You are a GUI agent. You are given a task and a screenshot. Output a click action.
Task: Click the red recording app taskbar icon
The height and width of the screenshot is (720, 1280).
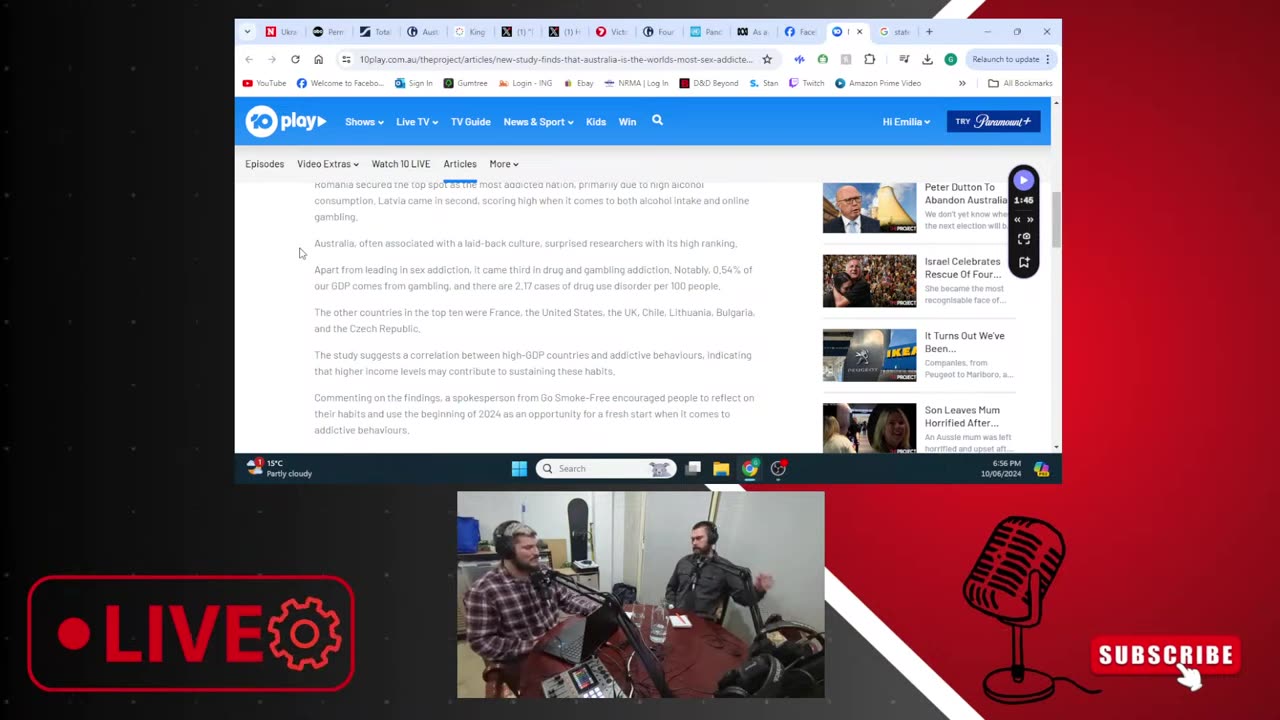[779, 468]
